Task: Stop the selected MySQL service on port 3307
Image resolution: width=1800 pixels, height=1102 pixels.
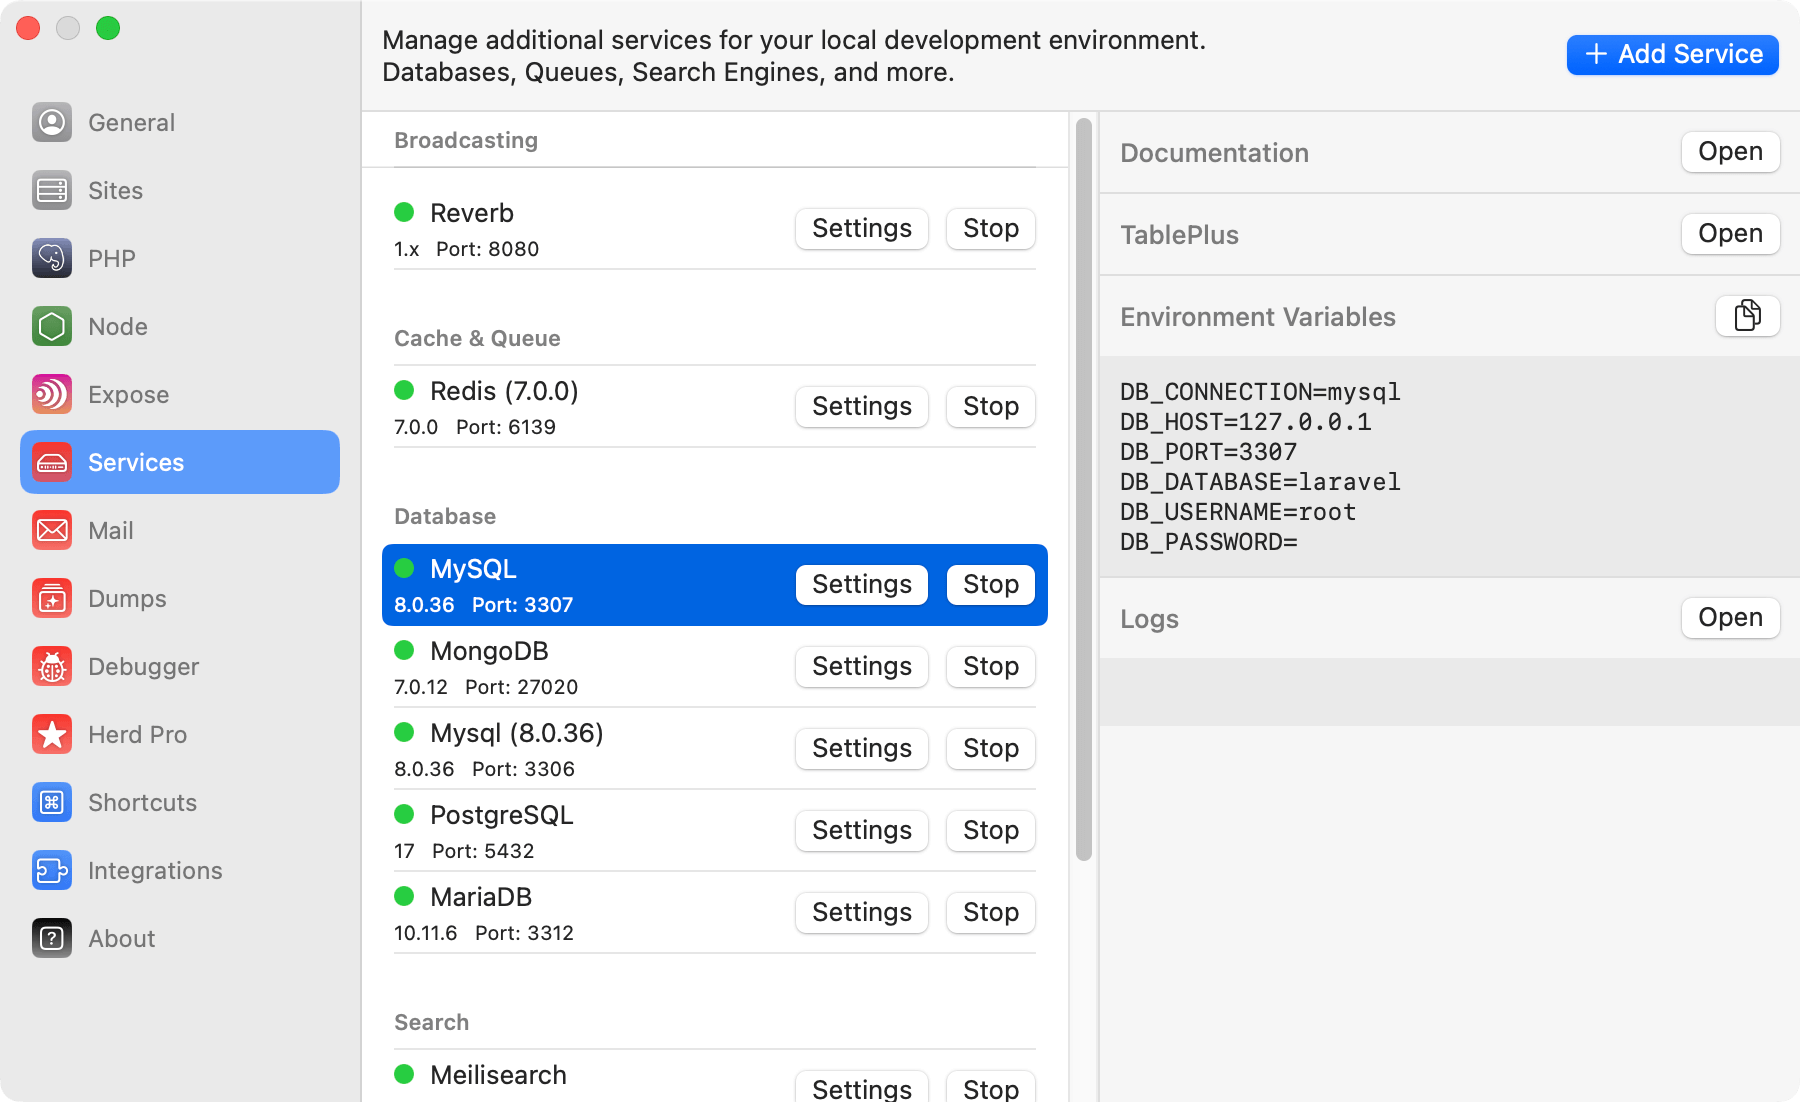Action: point(991,584)
